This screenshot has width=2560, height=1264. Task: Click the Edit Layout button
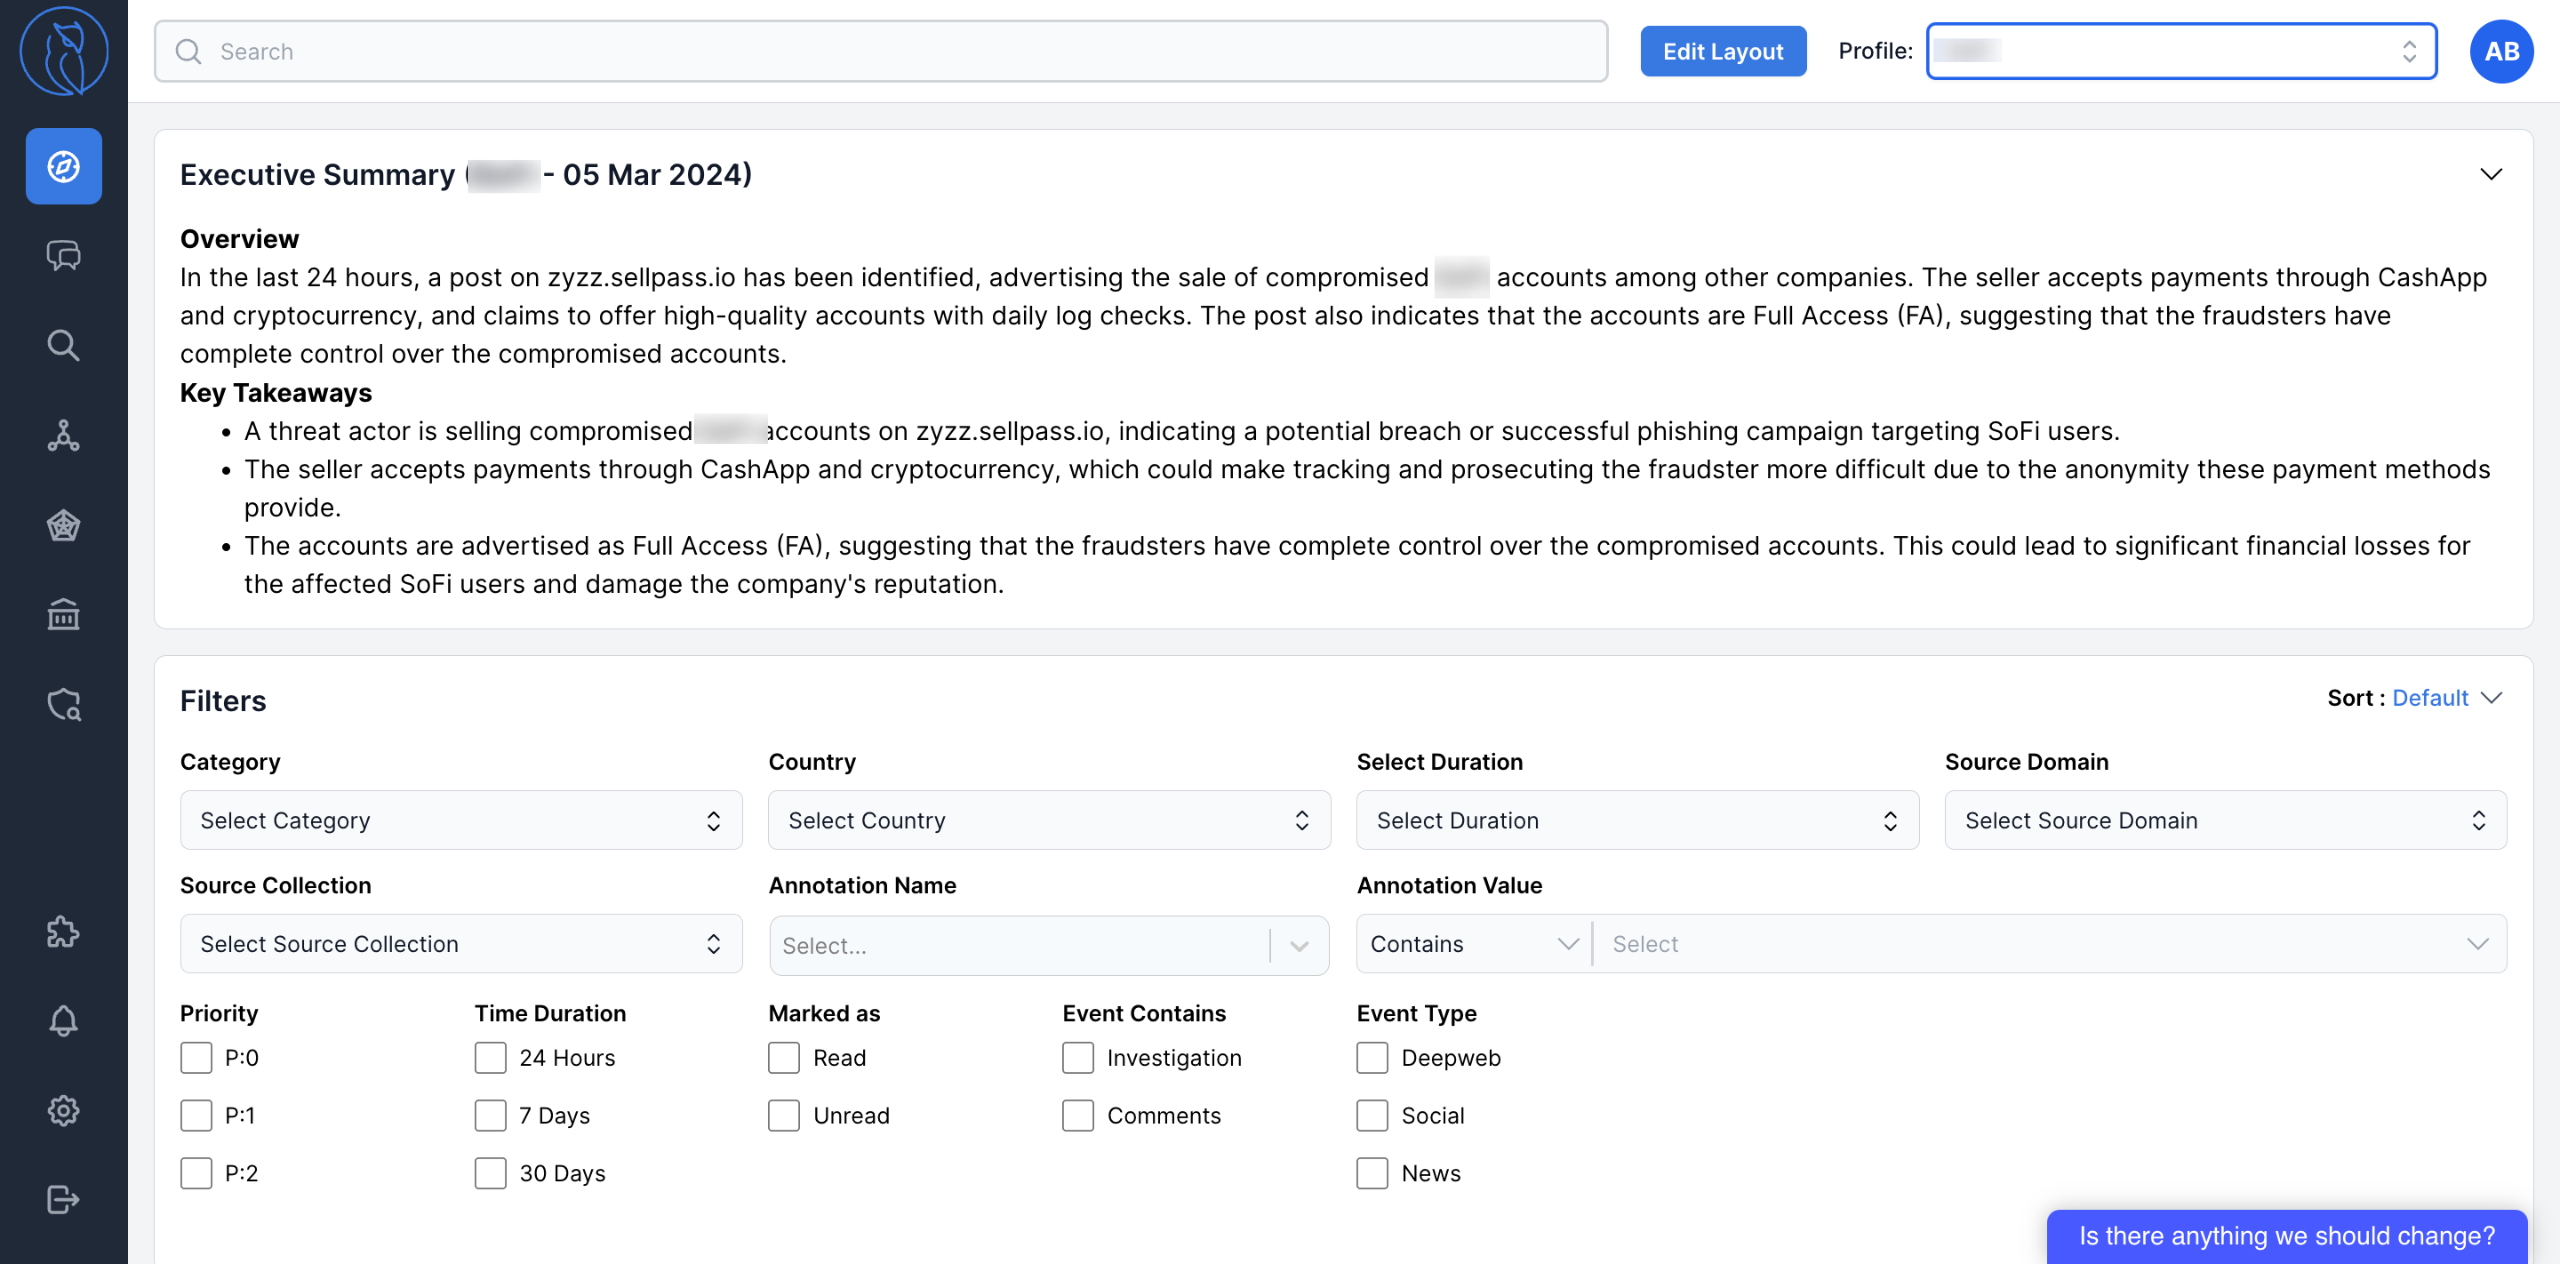(1722, 51)
